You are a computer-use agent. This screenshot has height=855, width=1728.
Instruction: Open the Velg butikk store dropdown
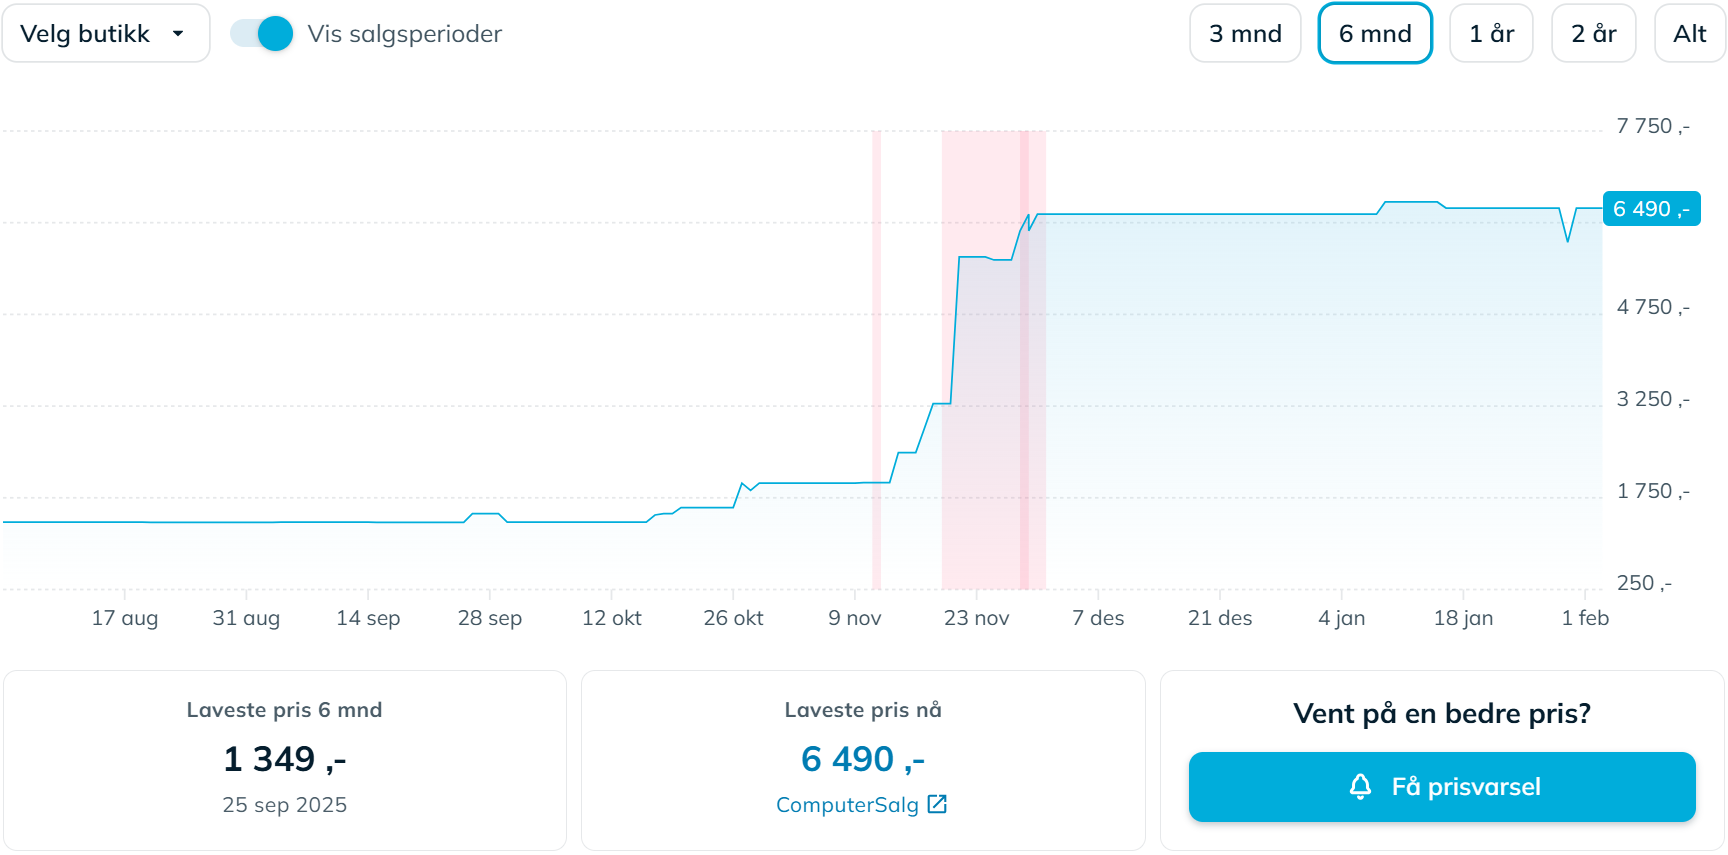(x=106, y=34)
